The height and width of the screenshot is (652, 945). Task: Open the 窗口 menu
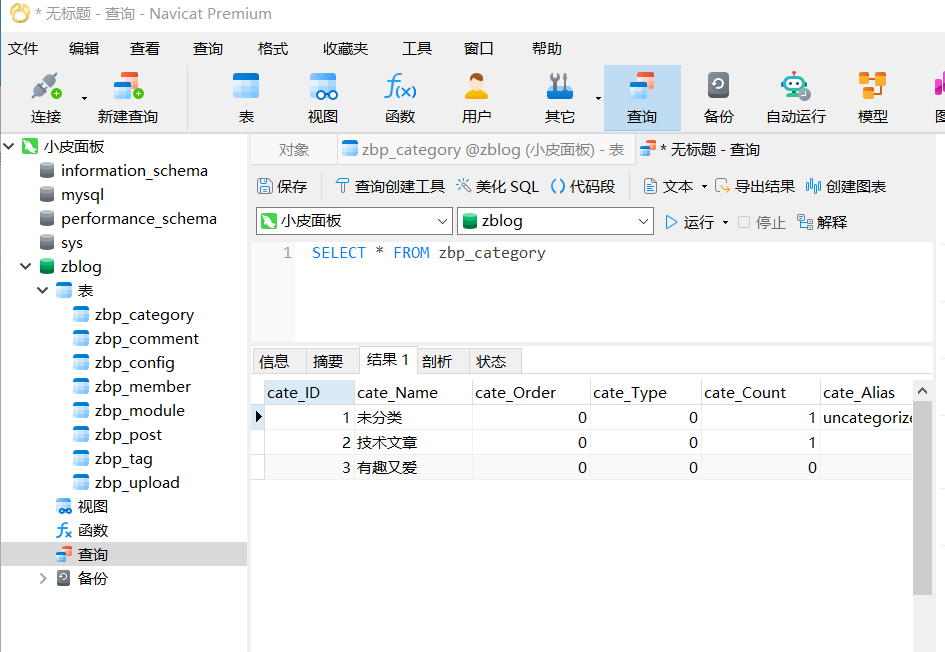coord(479,49)
